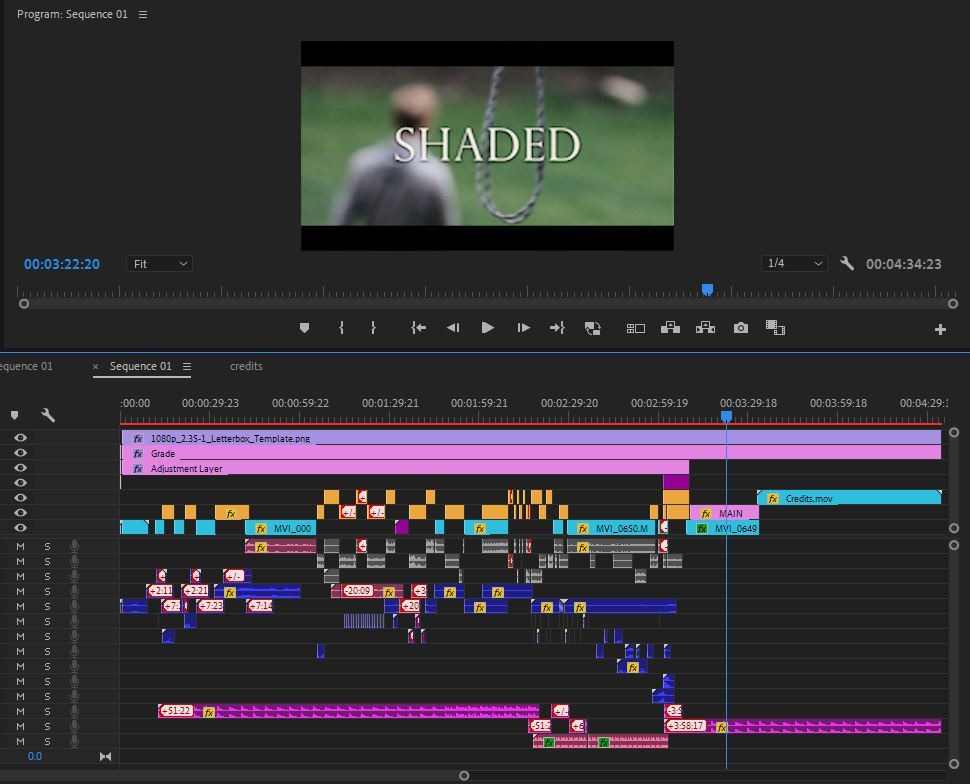
Task: Hide the Grade video track
Action: [x=20, y=453]
